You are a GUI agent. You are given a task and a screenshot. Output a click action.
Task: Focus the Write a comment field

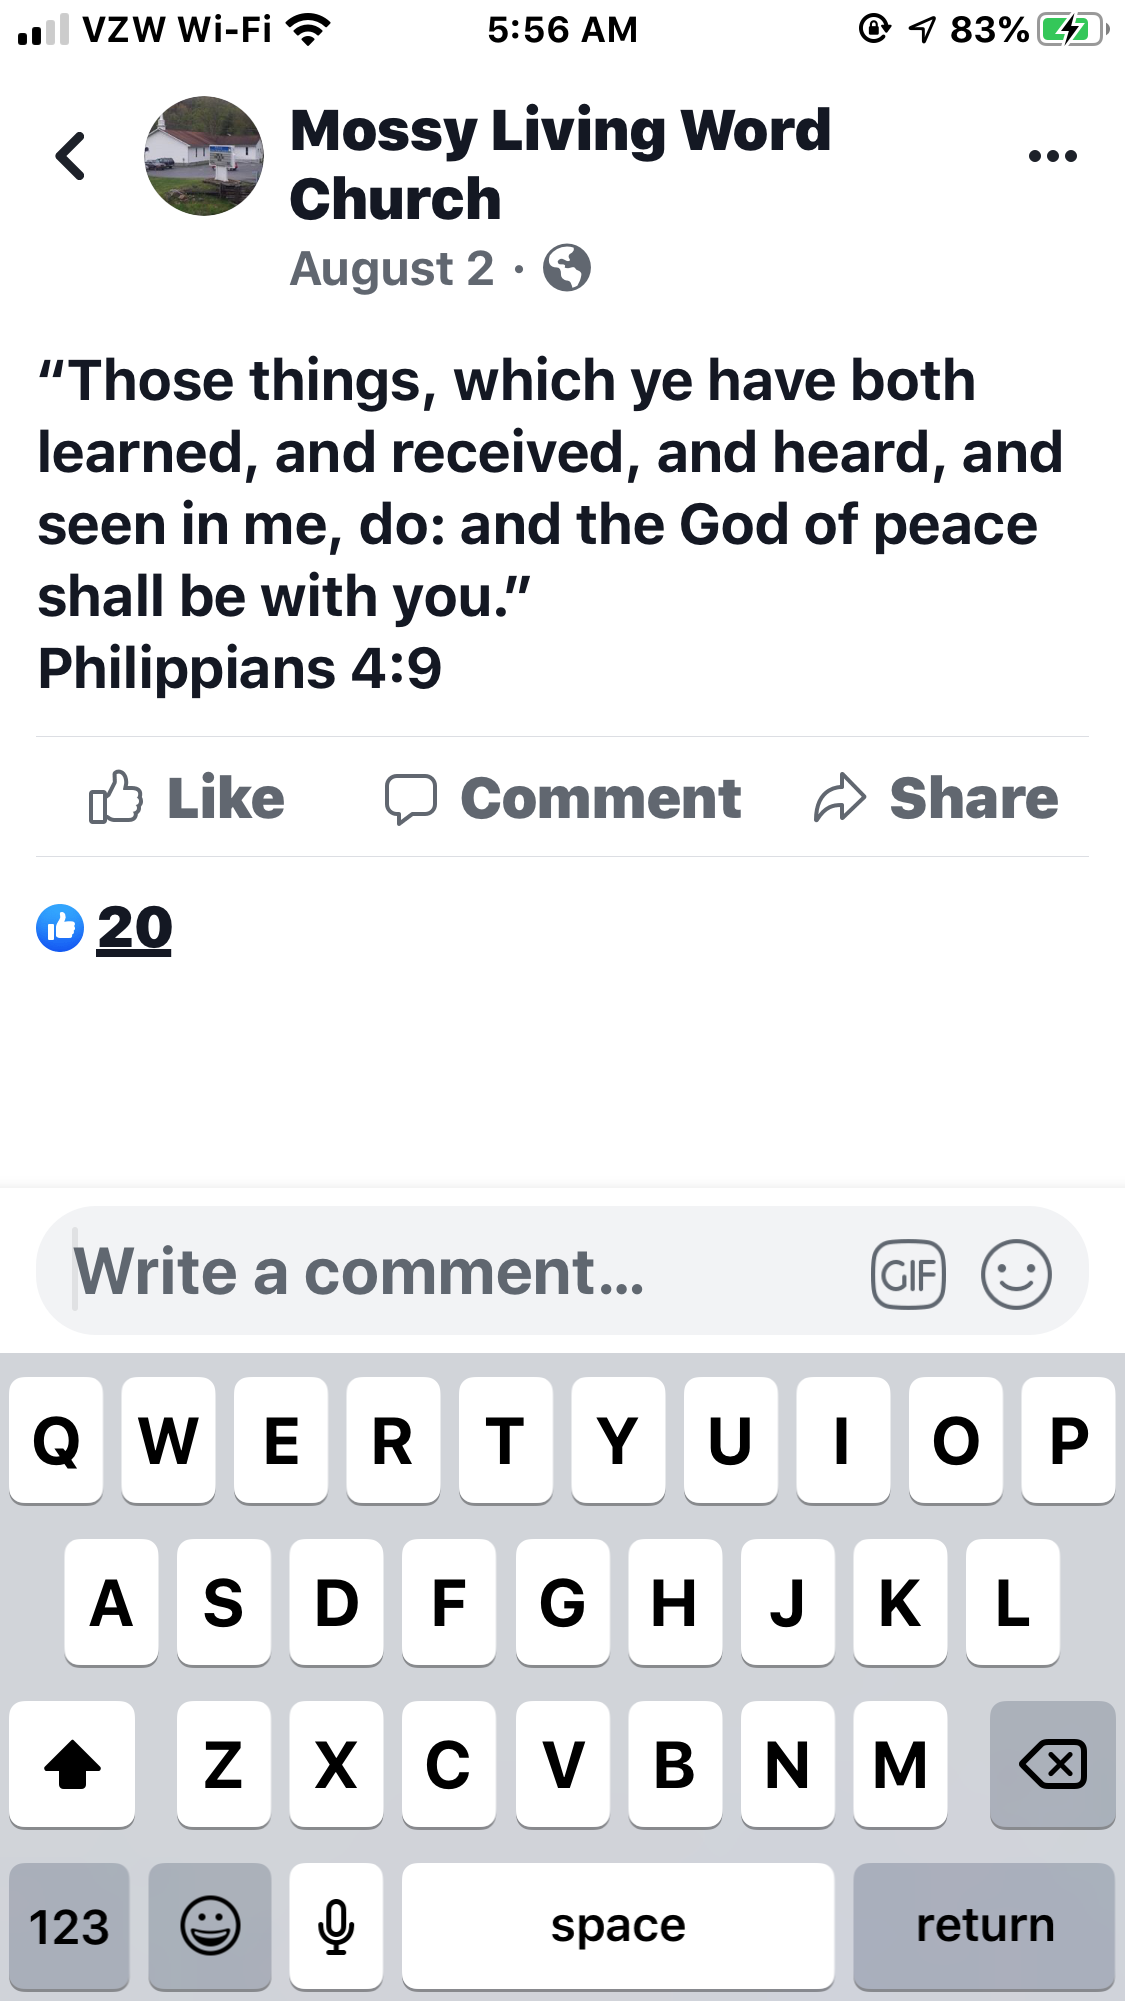[x=450, y=1272]
